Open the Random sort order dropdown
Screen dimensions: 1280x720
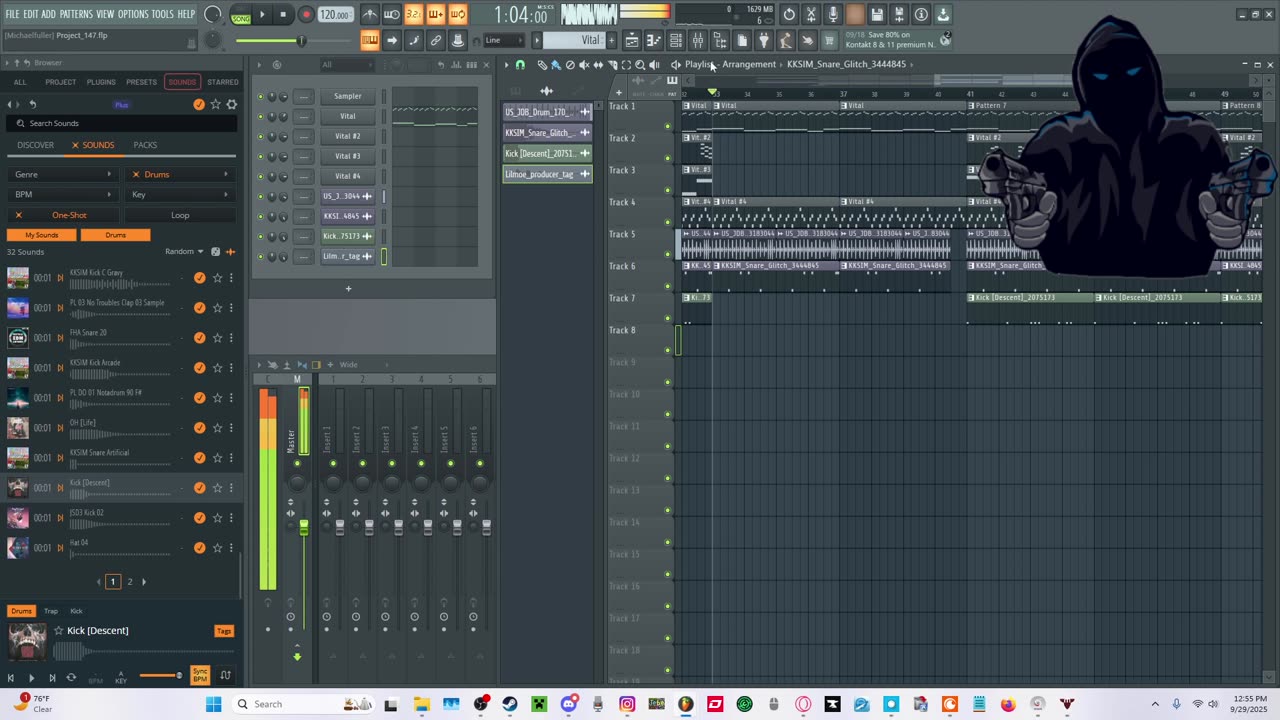[x=184, y=252]
